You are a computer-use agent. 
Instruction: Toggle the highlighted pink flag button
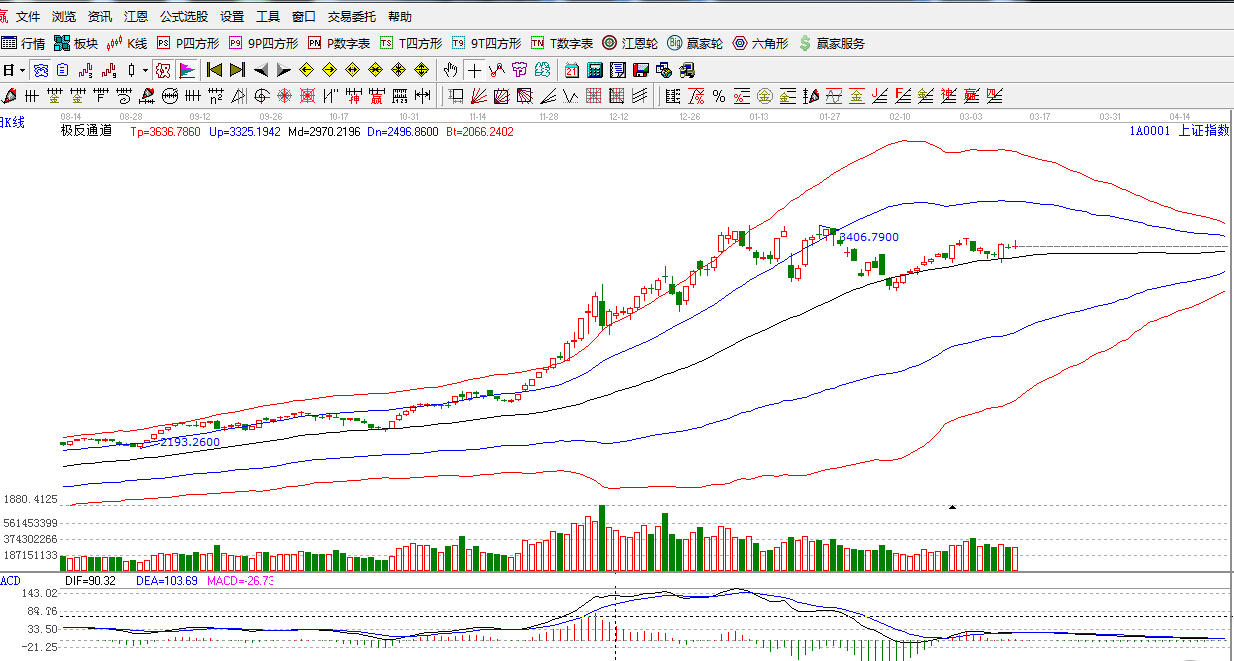(x=187, y=70)
